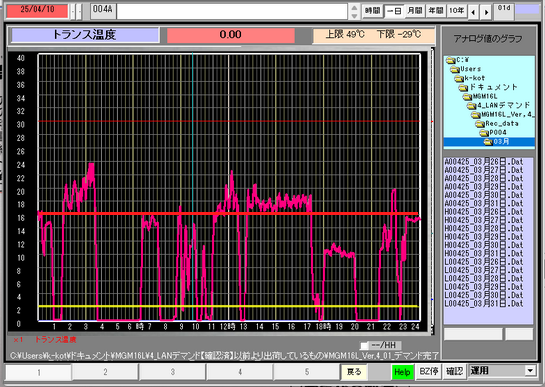Click the 上限 49℃ 下限 -29℃ limits label

[x=374, y=35]
